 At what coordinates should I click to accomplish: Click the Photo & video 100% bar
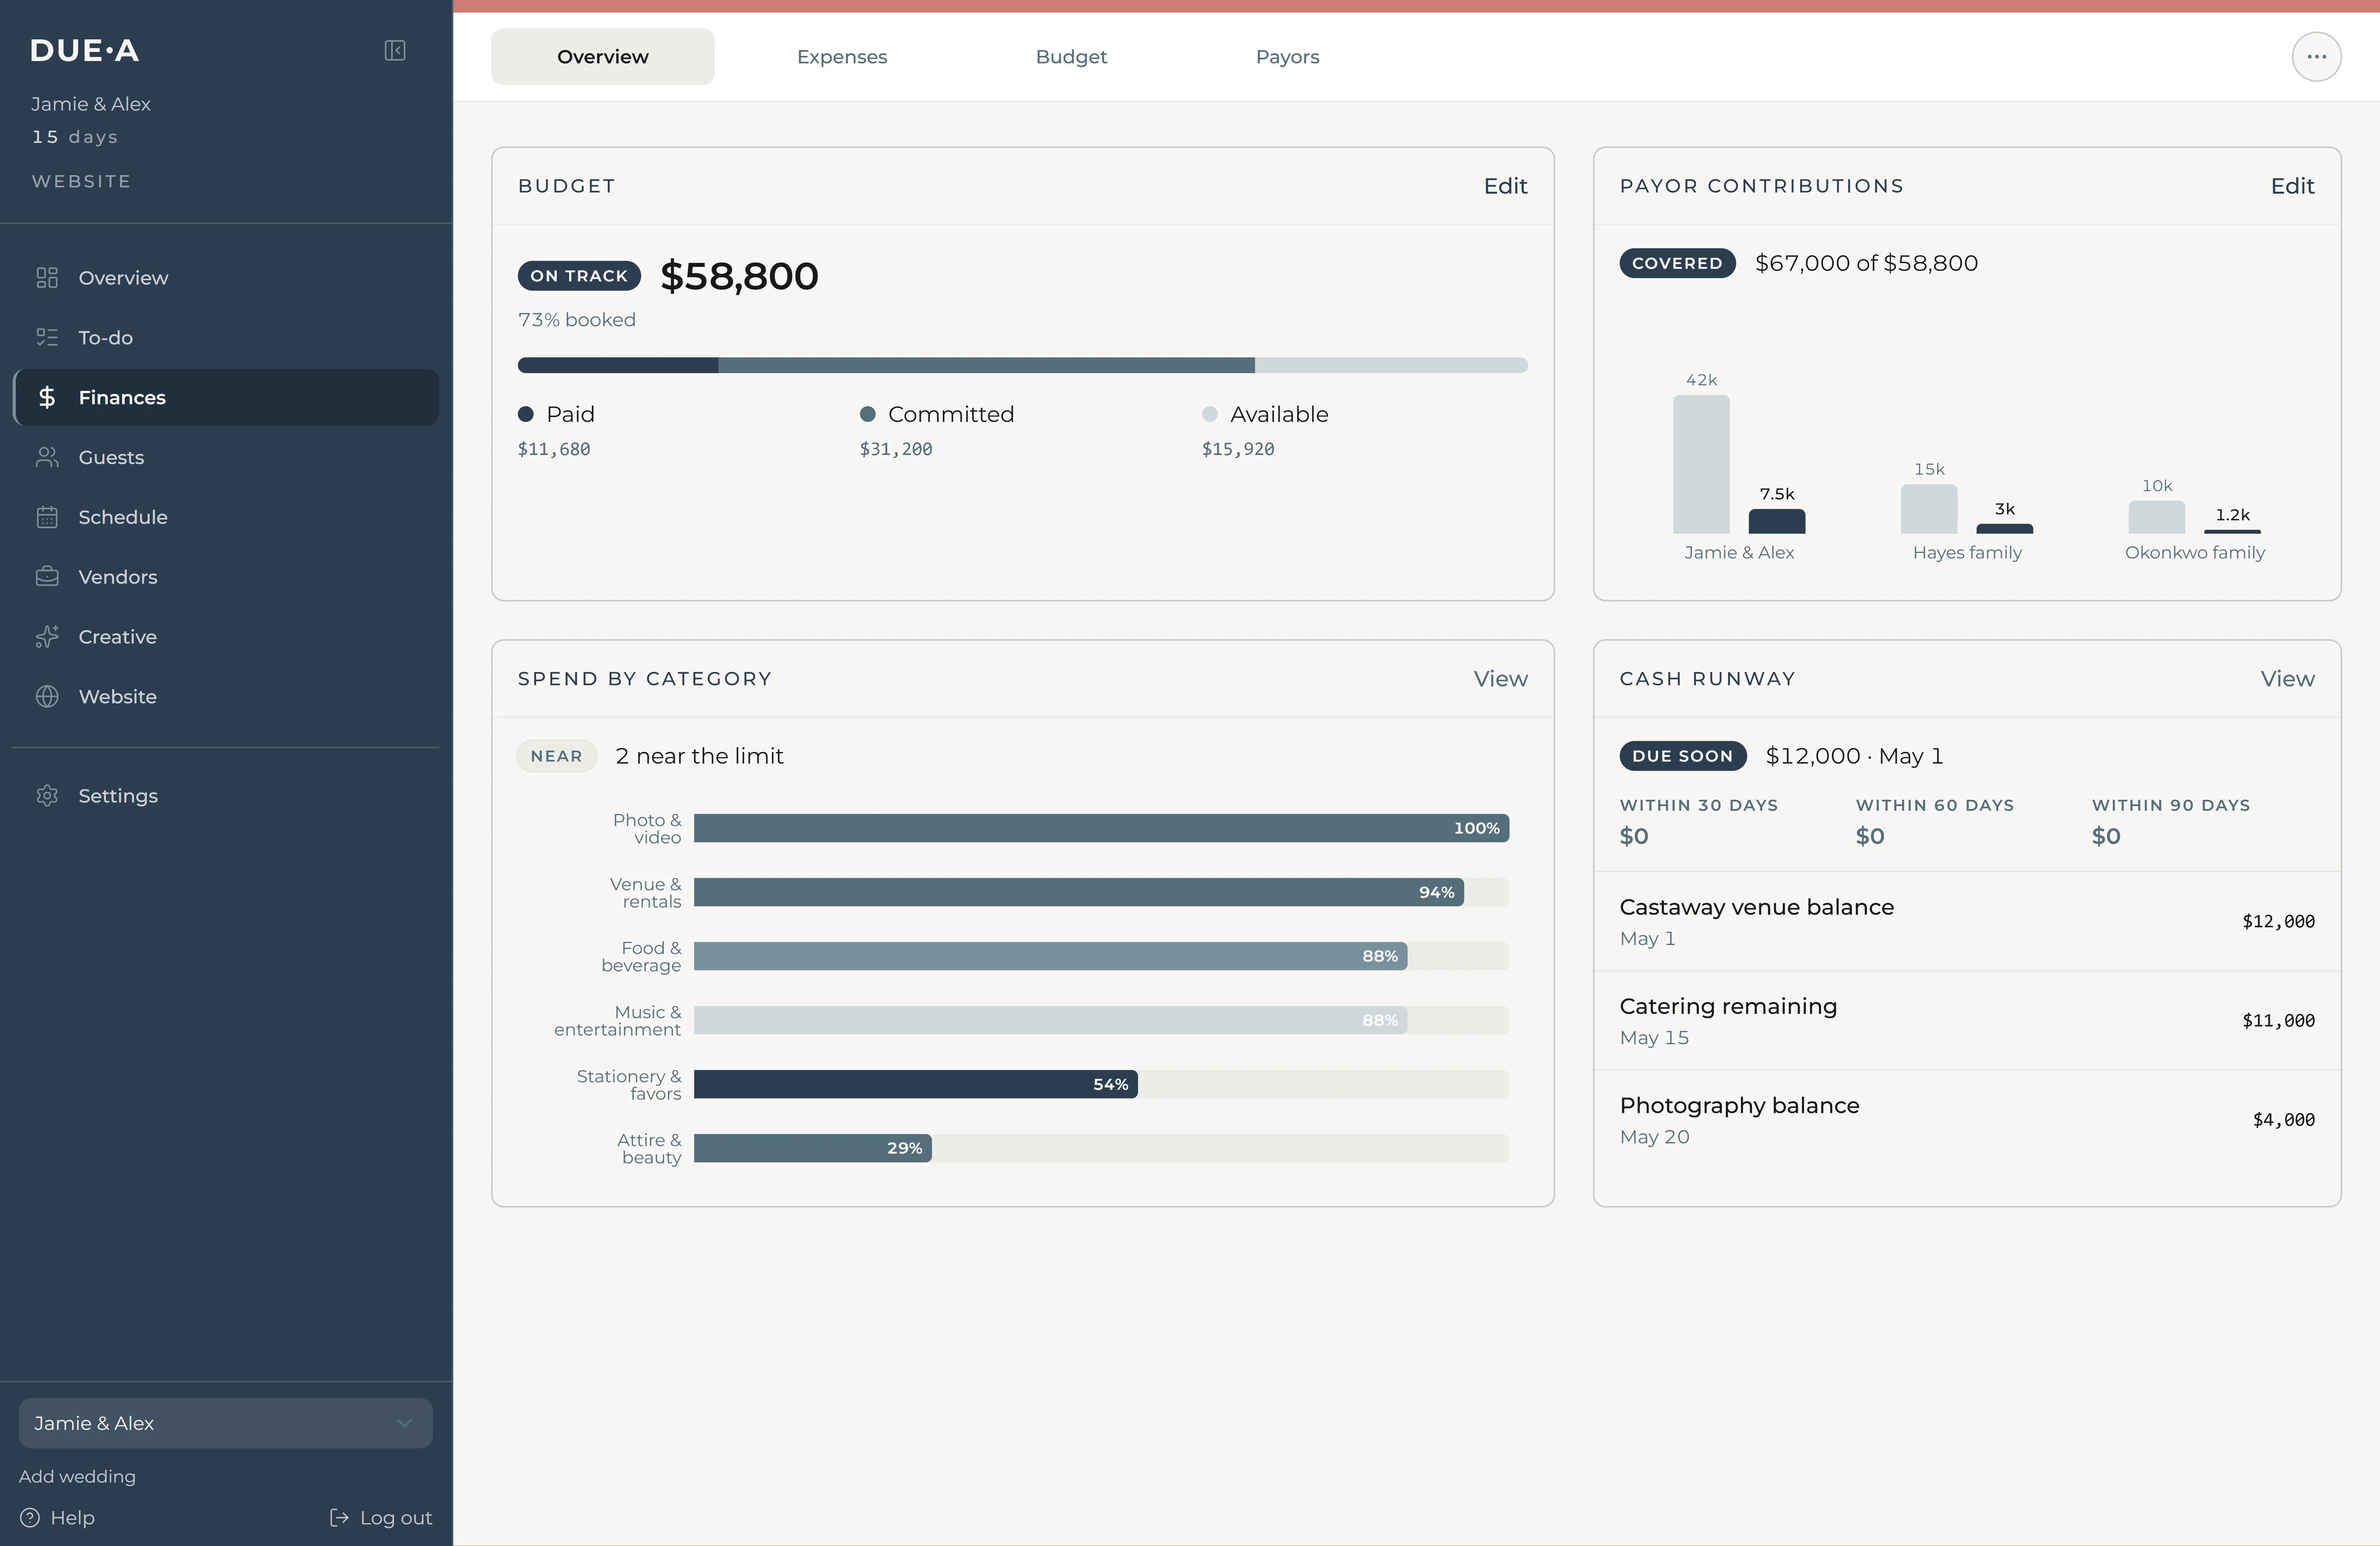click(x=1101, y=828)
